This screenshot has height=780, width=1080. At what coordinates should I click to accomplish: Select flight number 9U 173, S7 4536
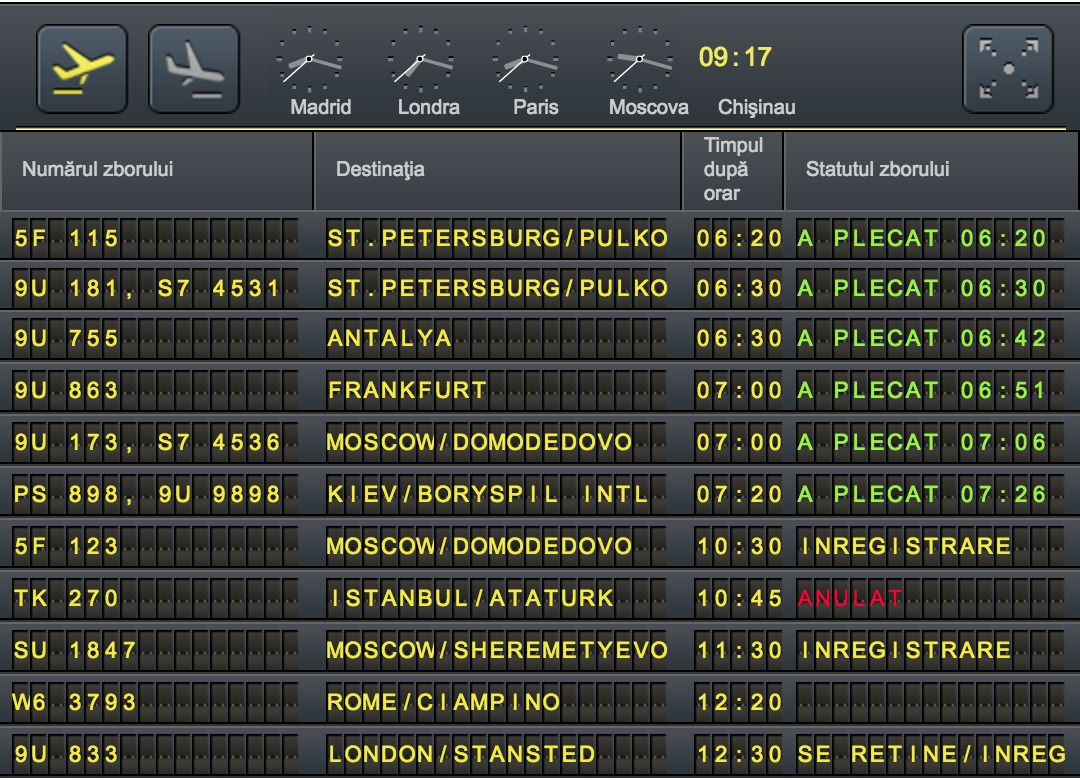147,442
